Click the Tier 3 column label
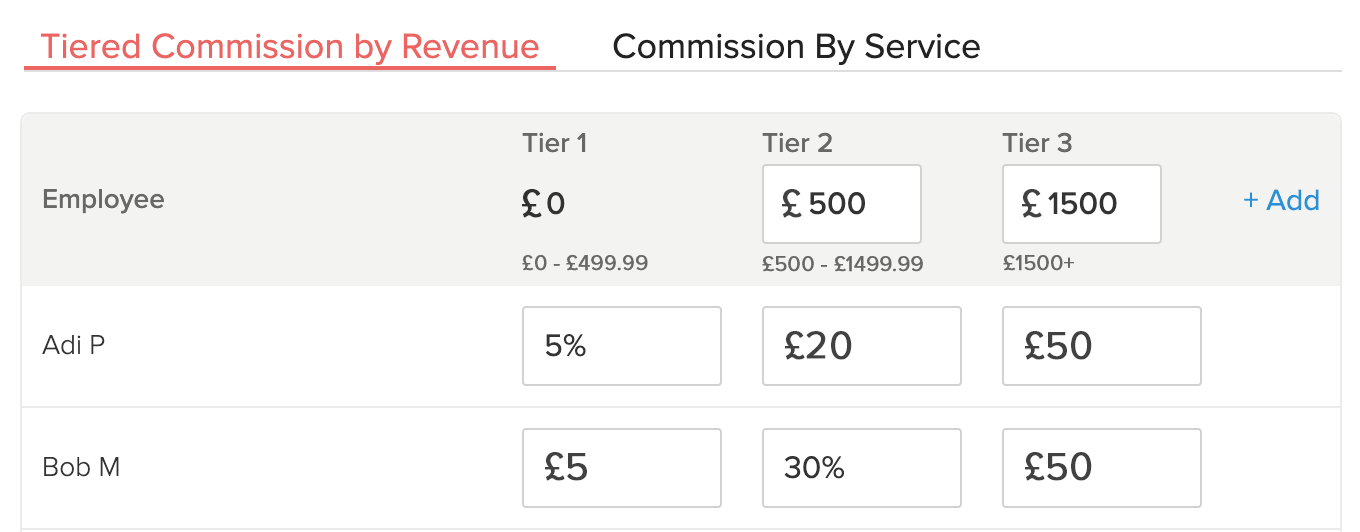The width and height of the screenshot is (1360, 532). (x=1037, y=143)
